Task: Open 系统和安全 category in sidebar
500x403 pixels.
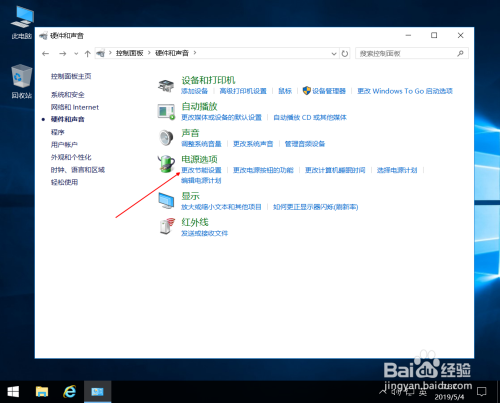Action: click(68, 95)
